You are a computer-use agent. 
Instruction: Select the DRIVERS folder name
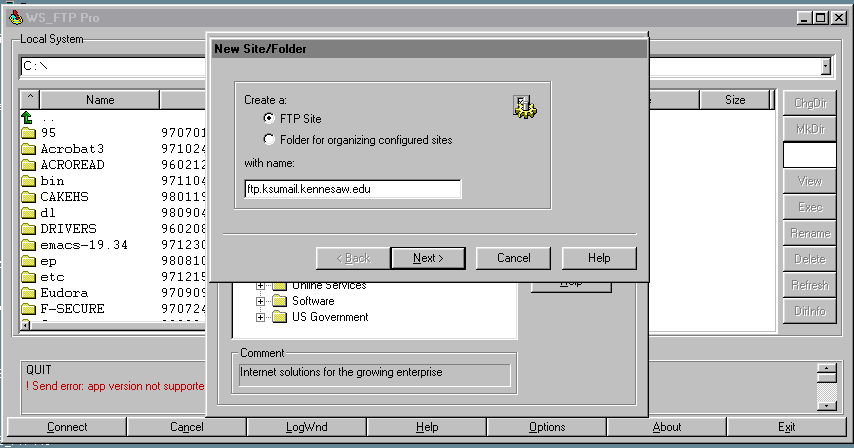[68, 229]
